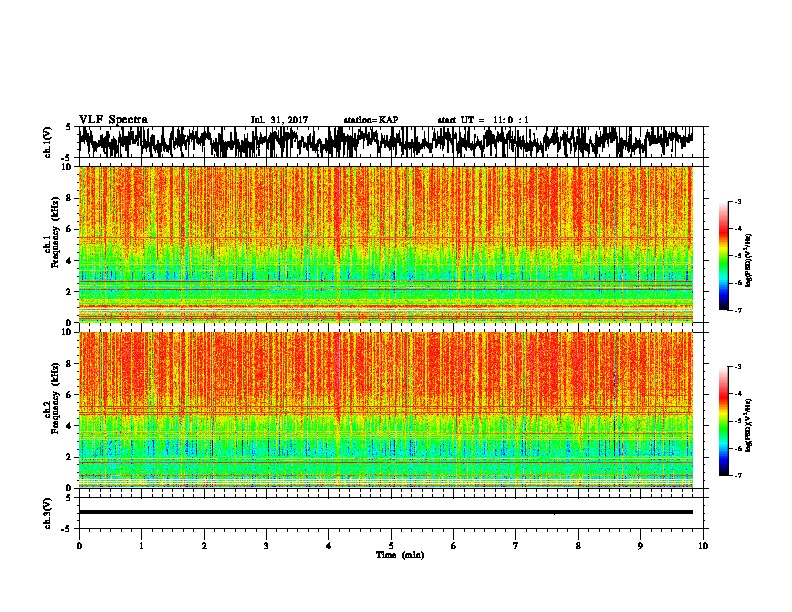Click the "-7" label on ch.2 colorbar

pyautogui.click(x=737, y=475)
